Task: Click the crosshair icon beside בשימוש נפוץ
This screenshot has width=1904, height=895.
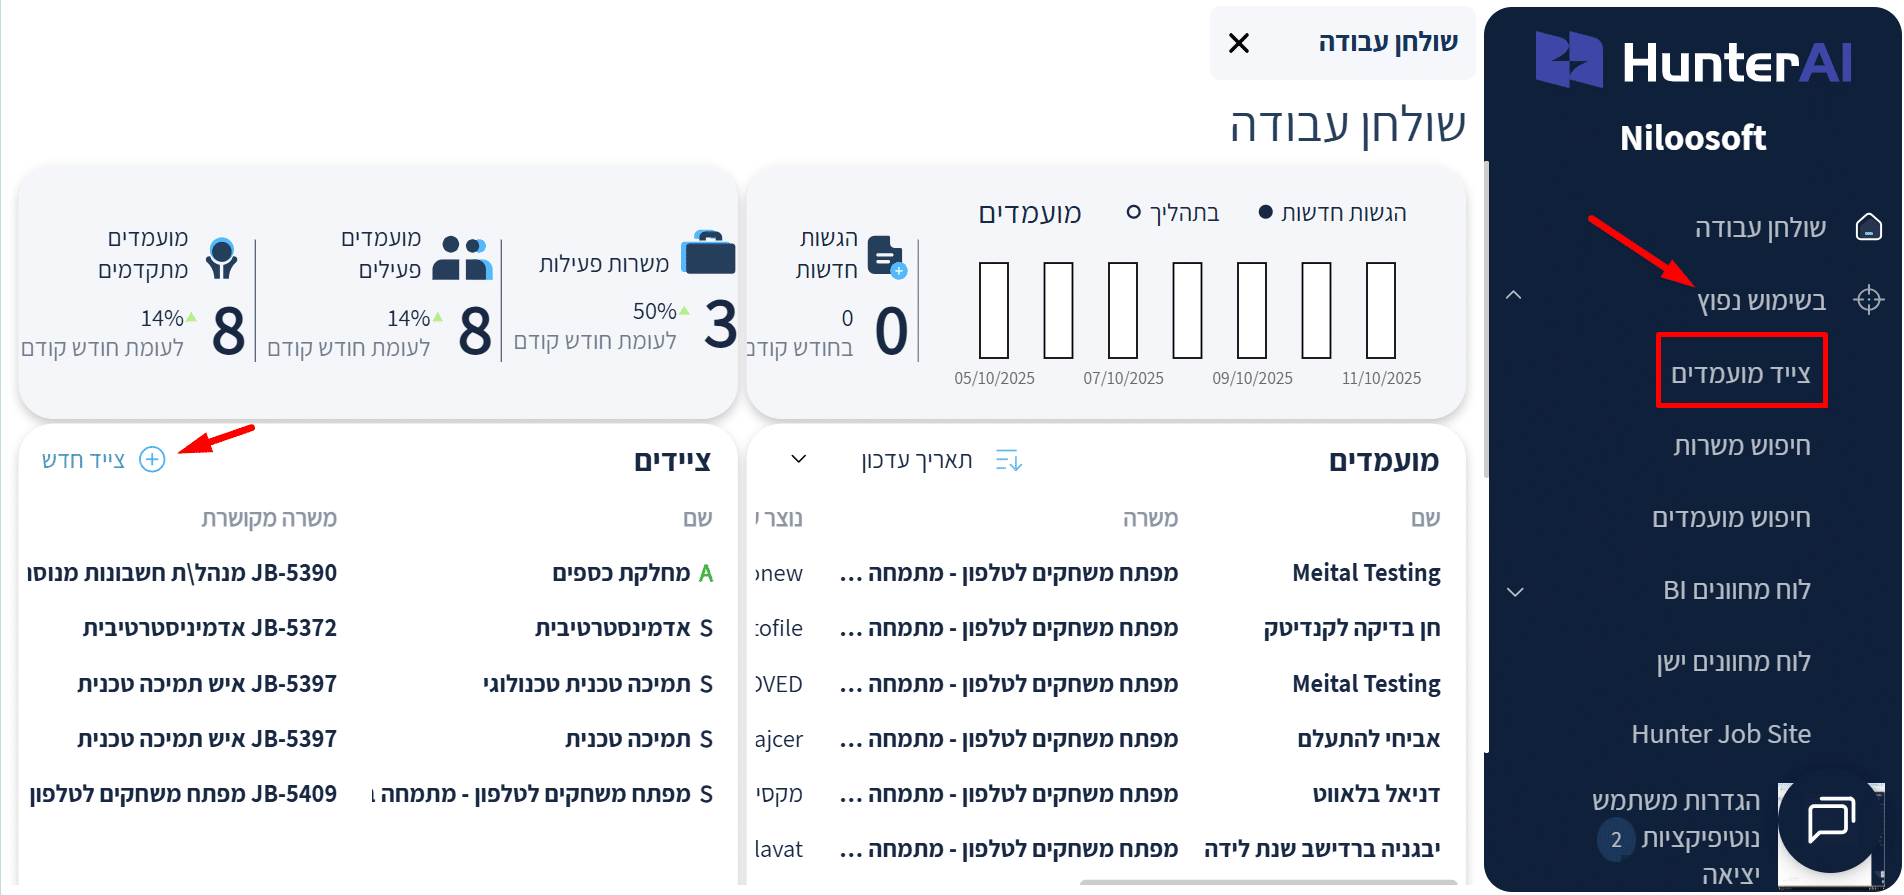Action: tap(1868, 300)
